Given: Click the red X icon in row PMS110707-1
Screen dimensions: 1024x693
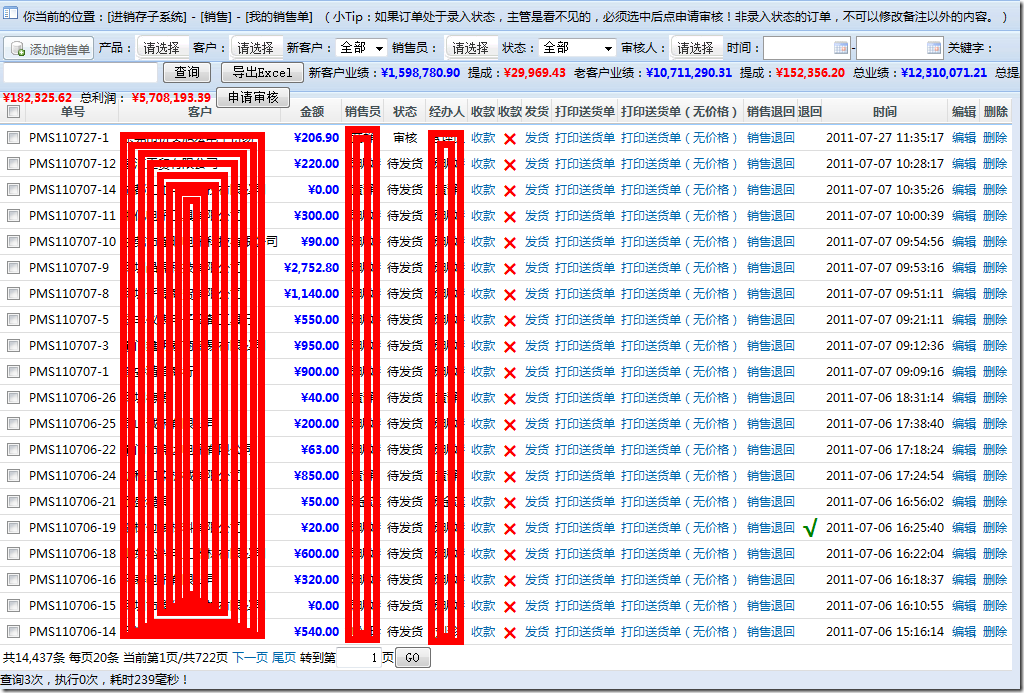Looking at the screenshot, I should (x=510, y=372).
